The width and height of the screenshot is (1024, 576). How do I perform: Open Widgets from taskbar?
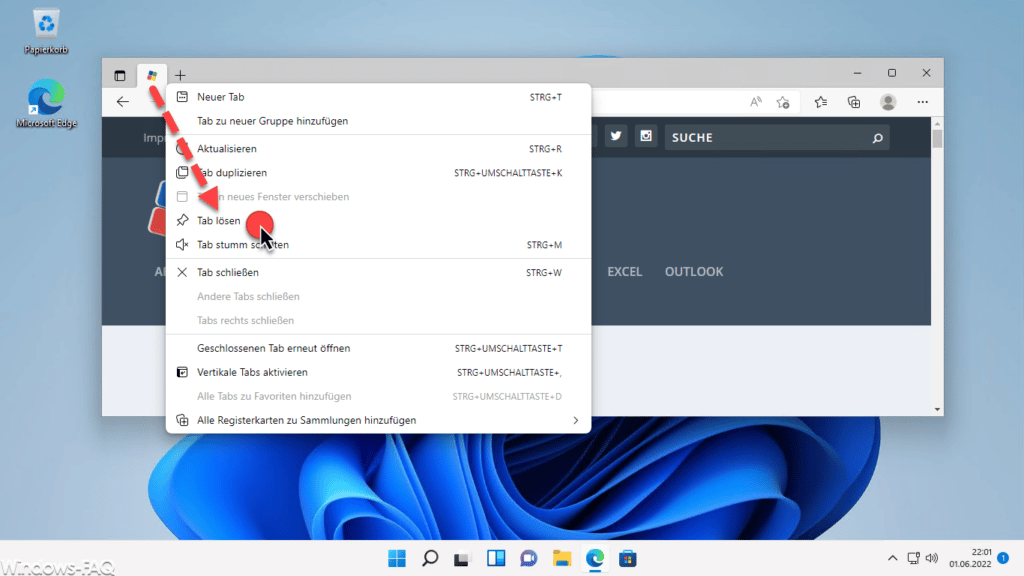(x=496, y=558)
